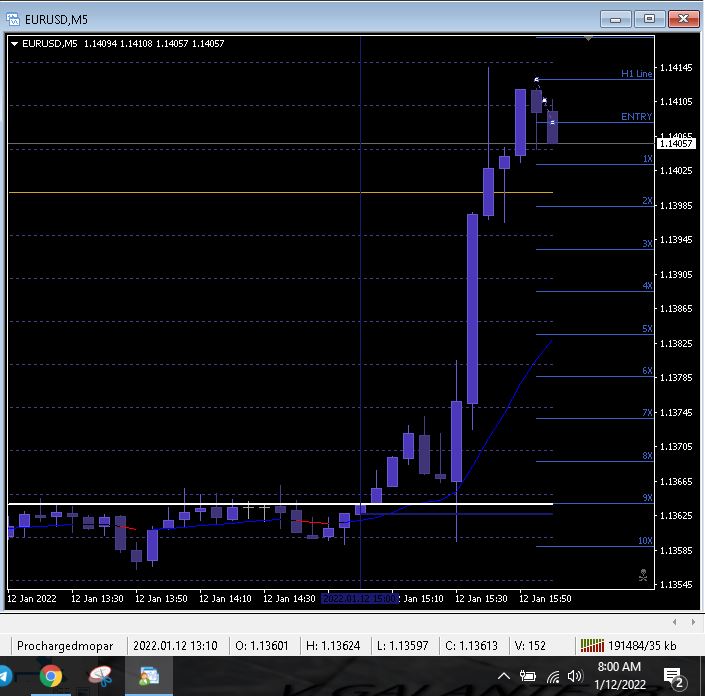Click the 5X level label
The height and width of the screenshot is (696, 705).
[x=647, y=329]
